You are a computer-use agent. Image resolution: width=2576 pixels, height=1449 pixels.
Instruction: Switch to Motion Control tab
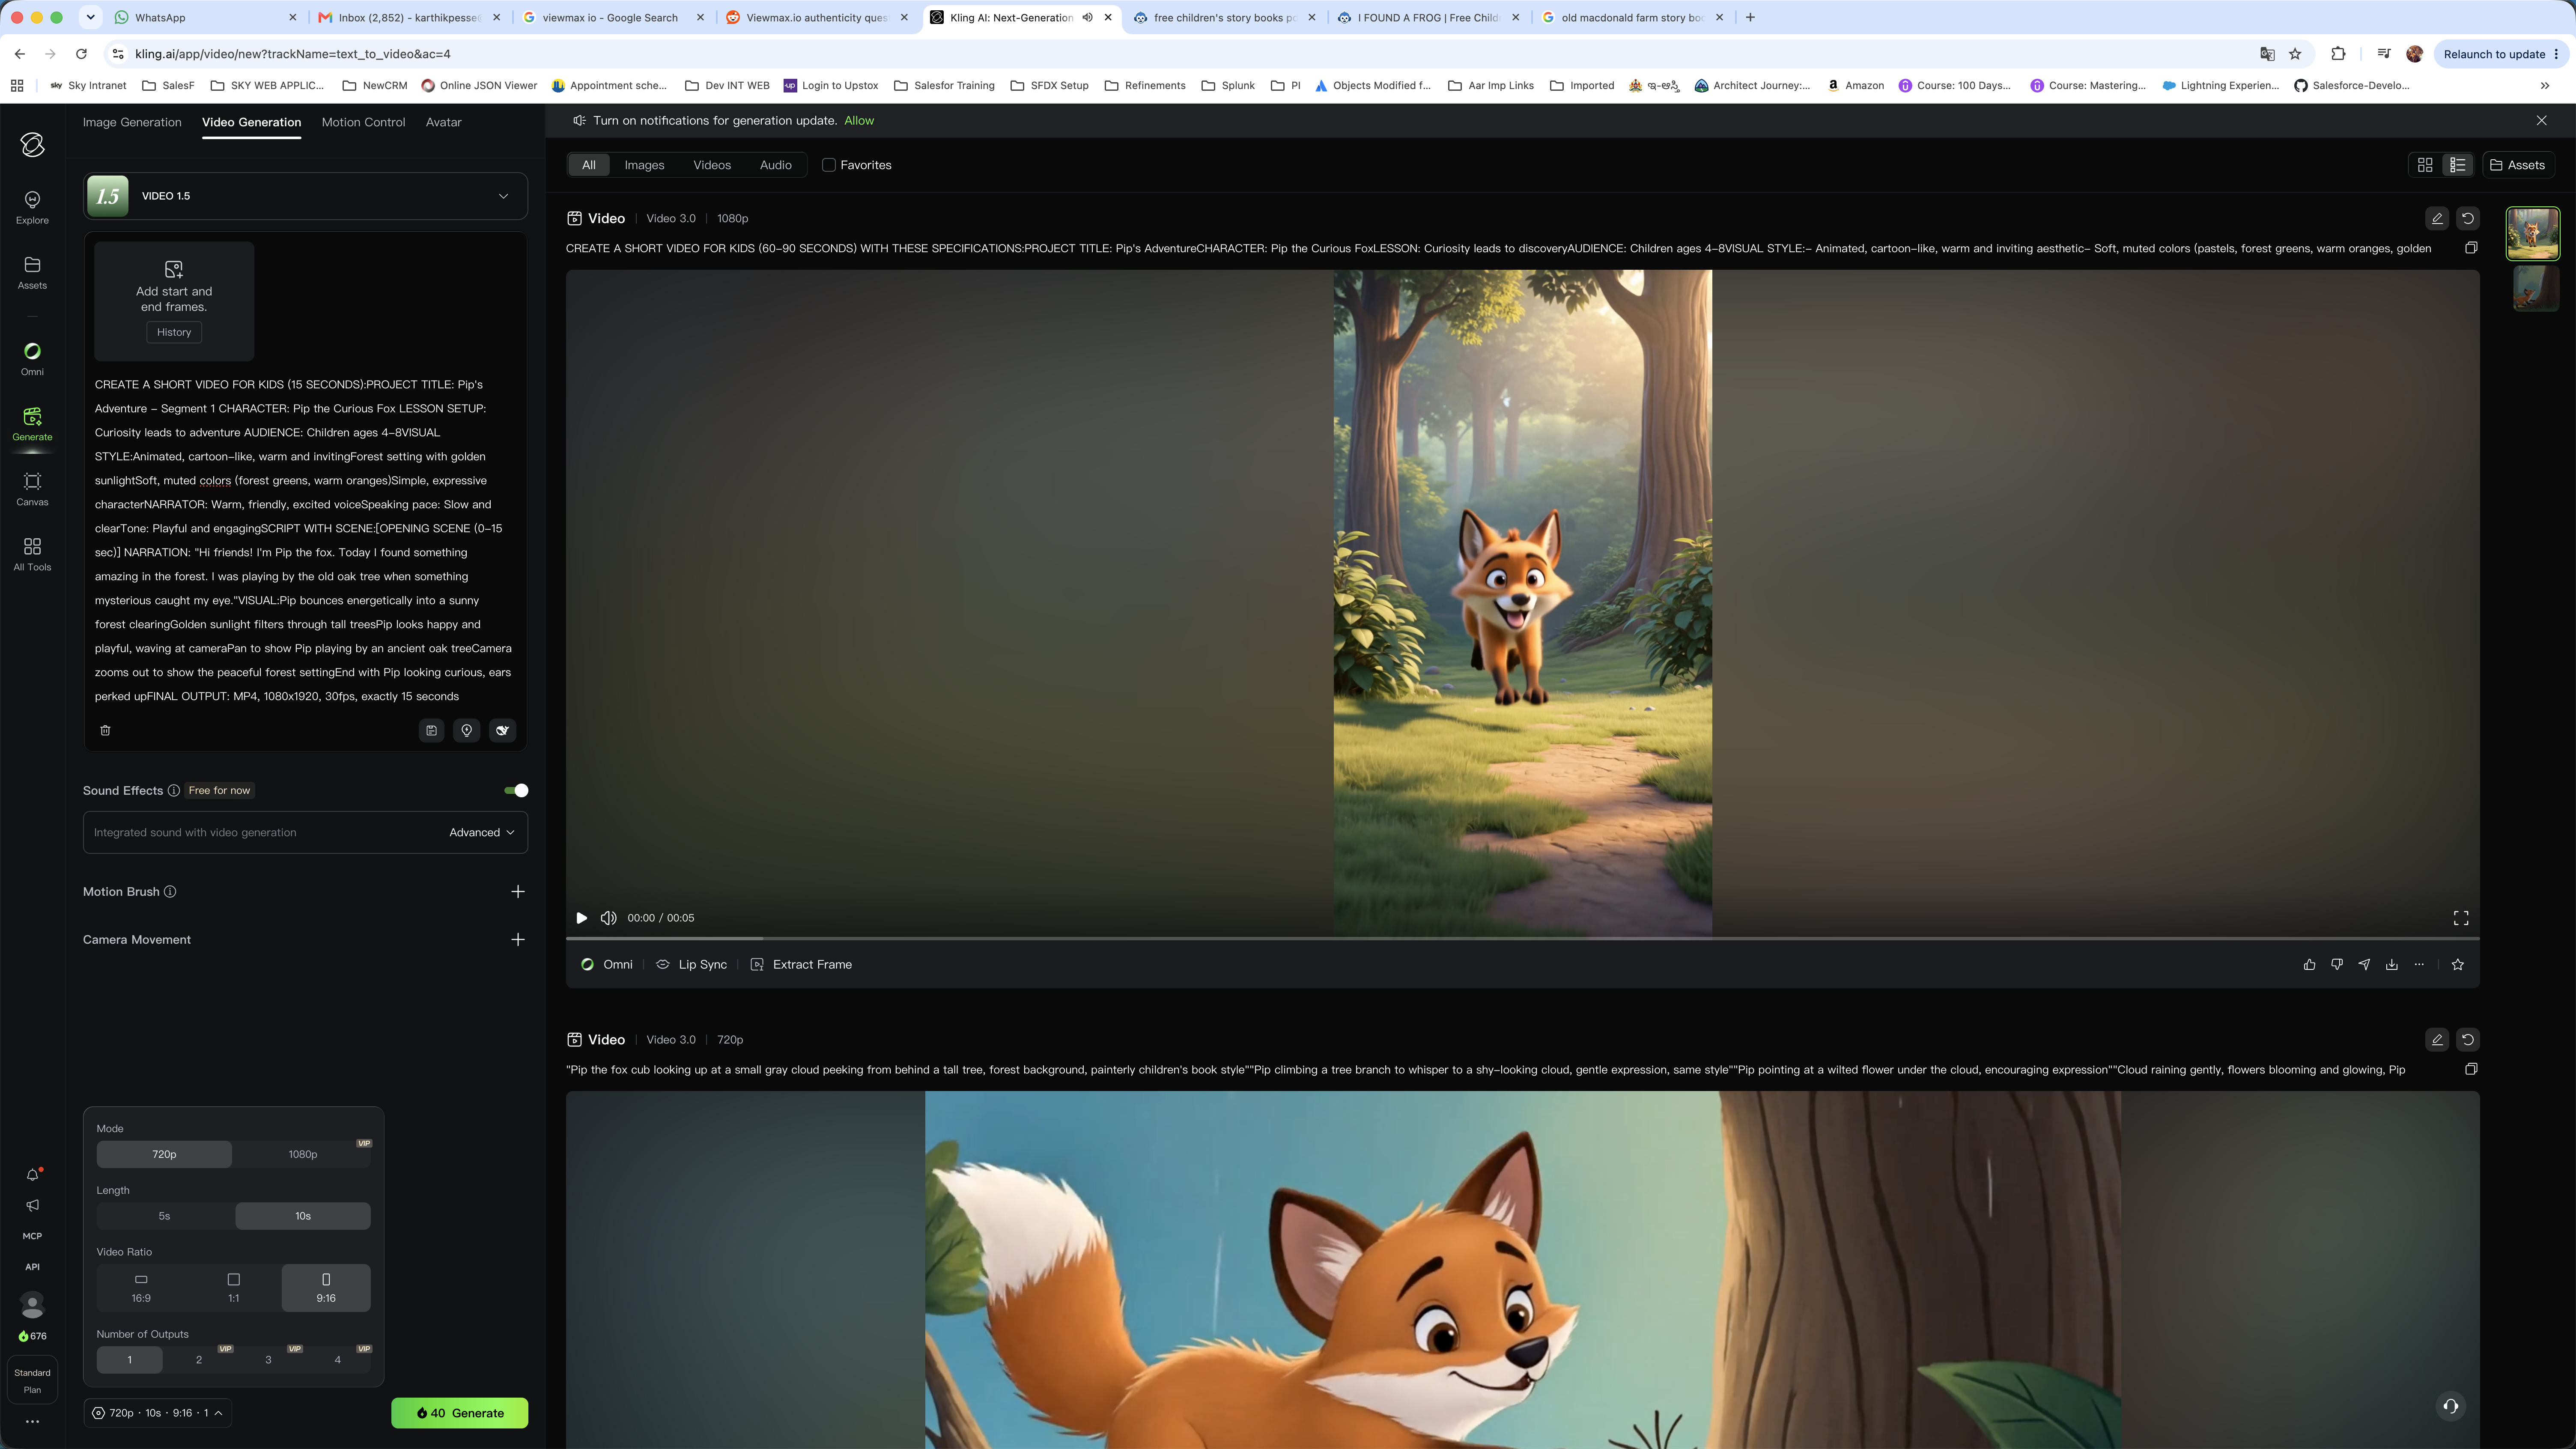coord(363,122)
